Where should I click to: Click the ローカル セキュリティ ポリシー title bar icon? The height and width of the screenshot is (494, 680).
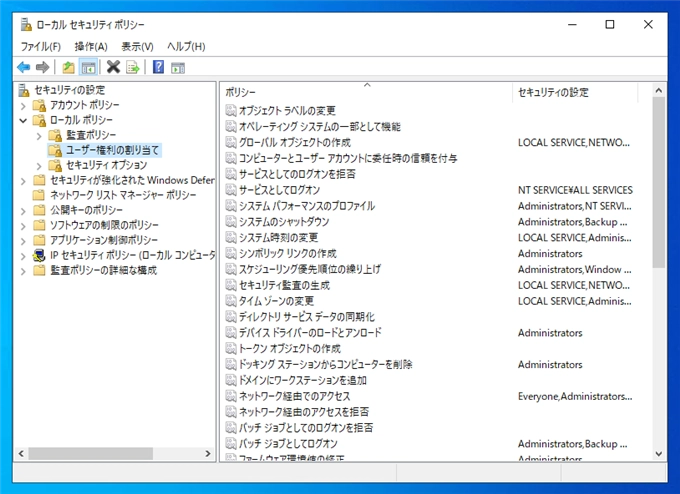point(26,25)
